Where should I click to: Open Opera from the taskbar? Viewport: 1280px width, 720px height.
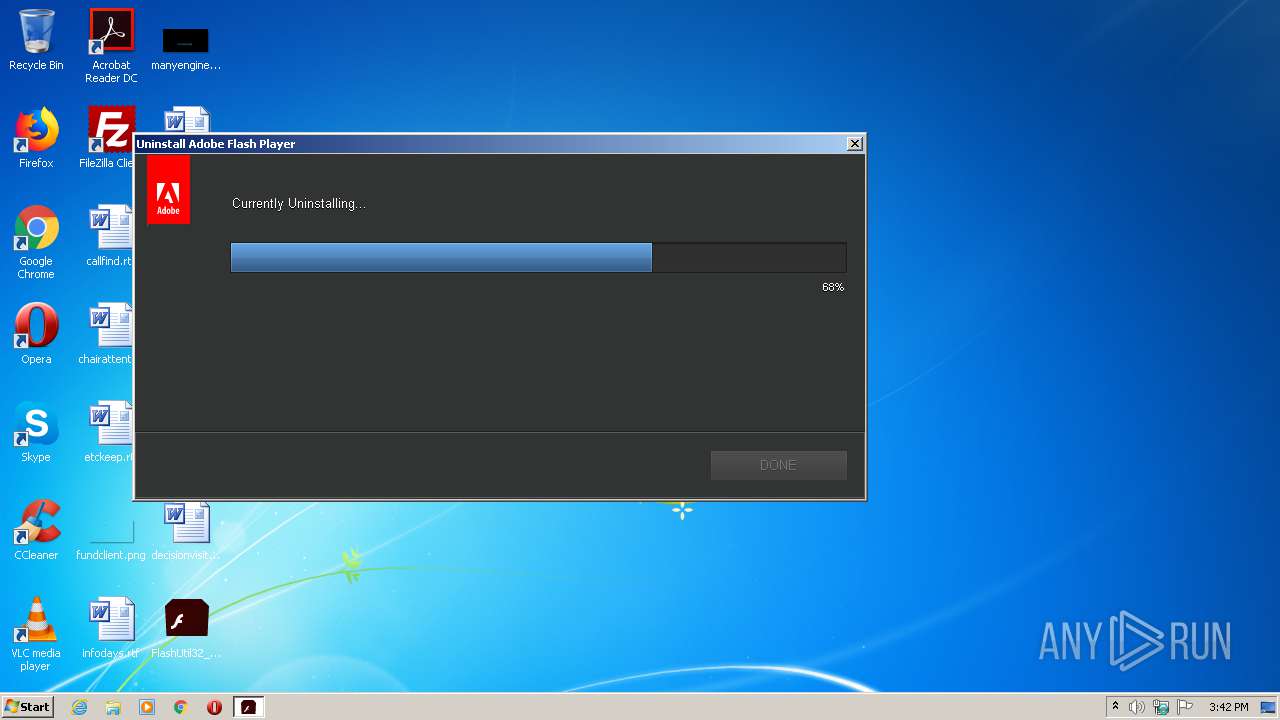214,707
